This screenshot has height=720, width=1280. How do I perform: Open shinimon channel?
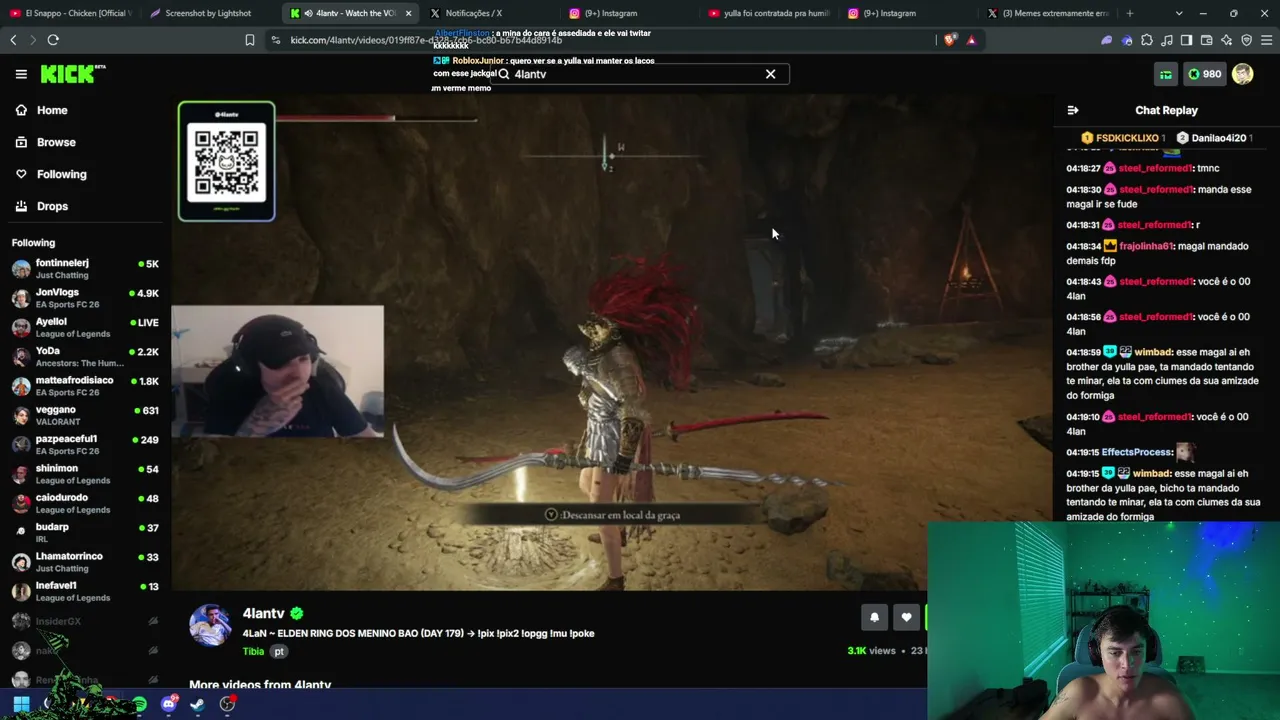click(x=85, y=474)
